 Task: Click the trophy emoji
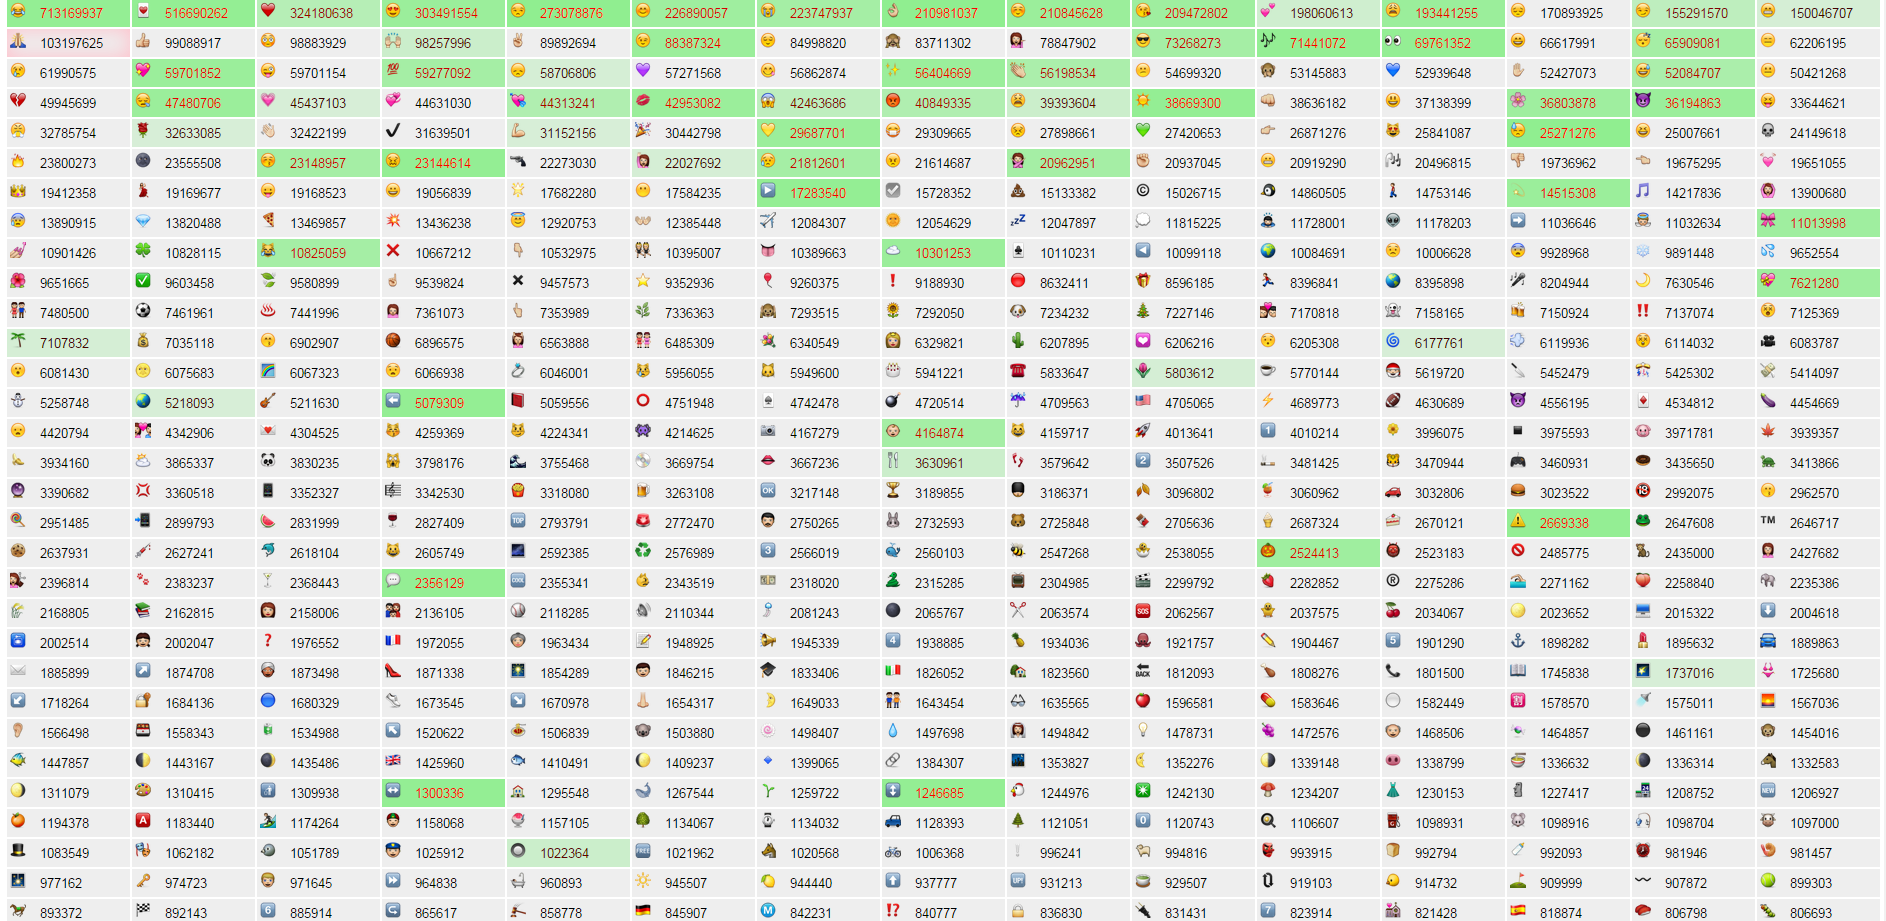pos(891,492)
